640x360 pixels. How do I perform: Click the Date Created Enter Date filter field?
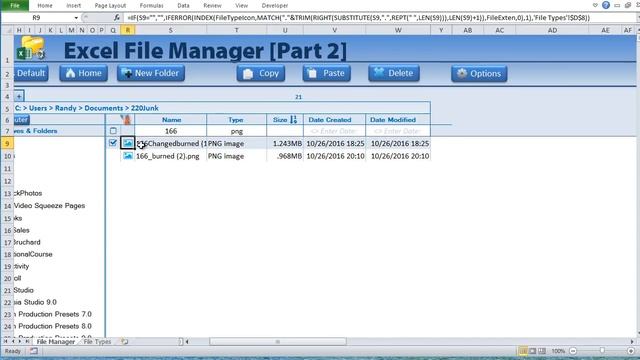334,131
